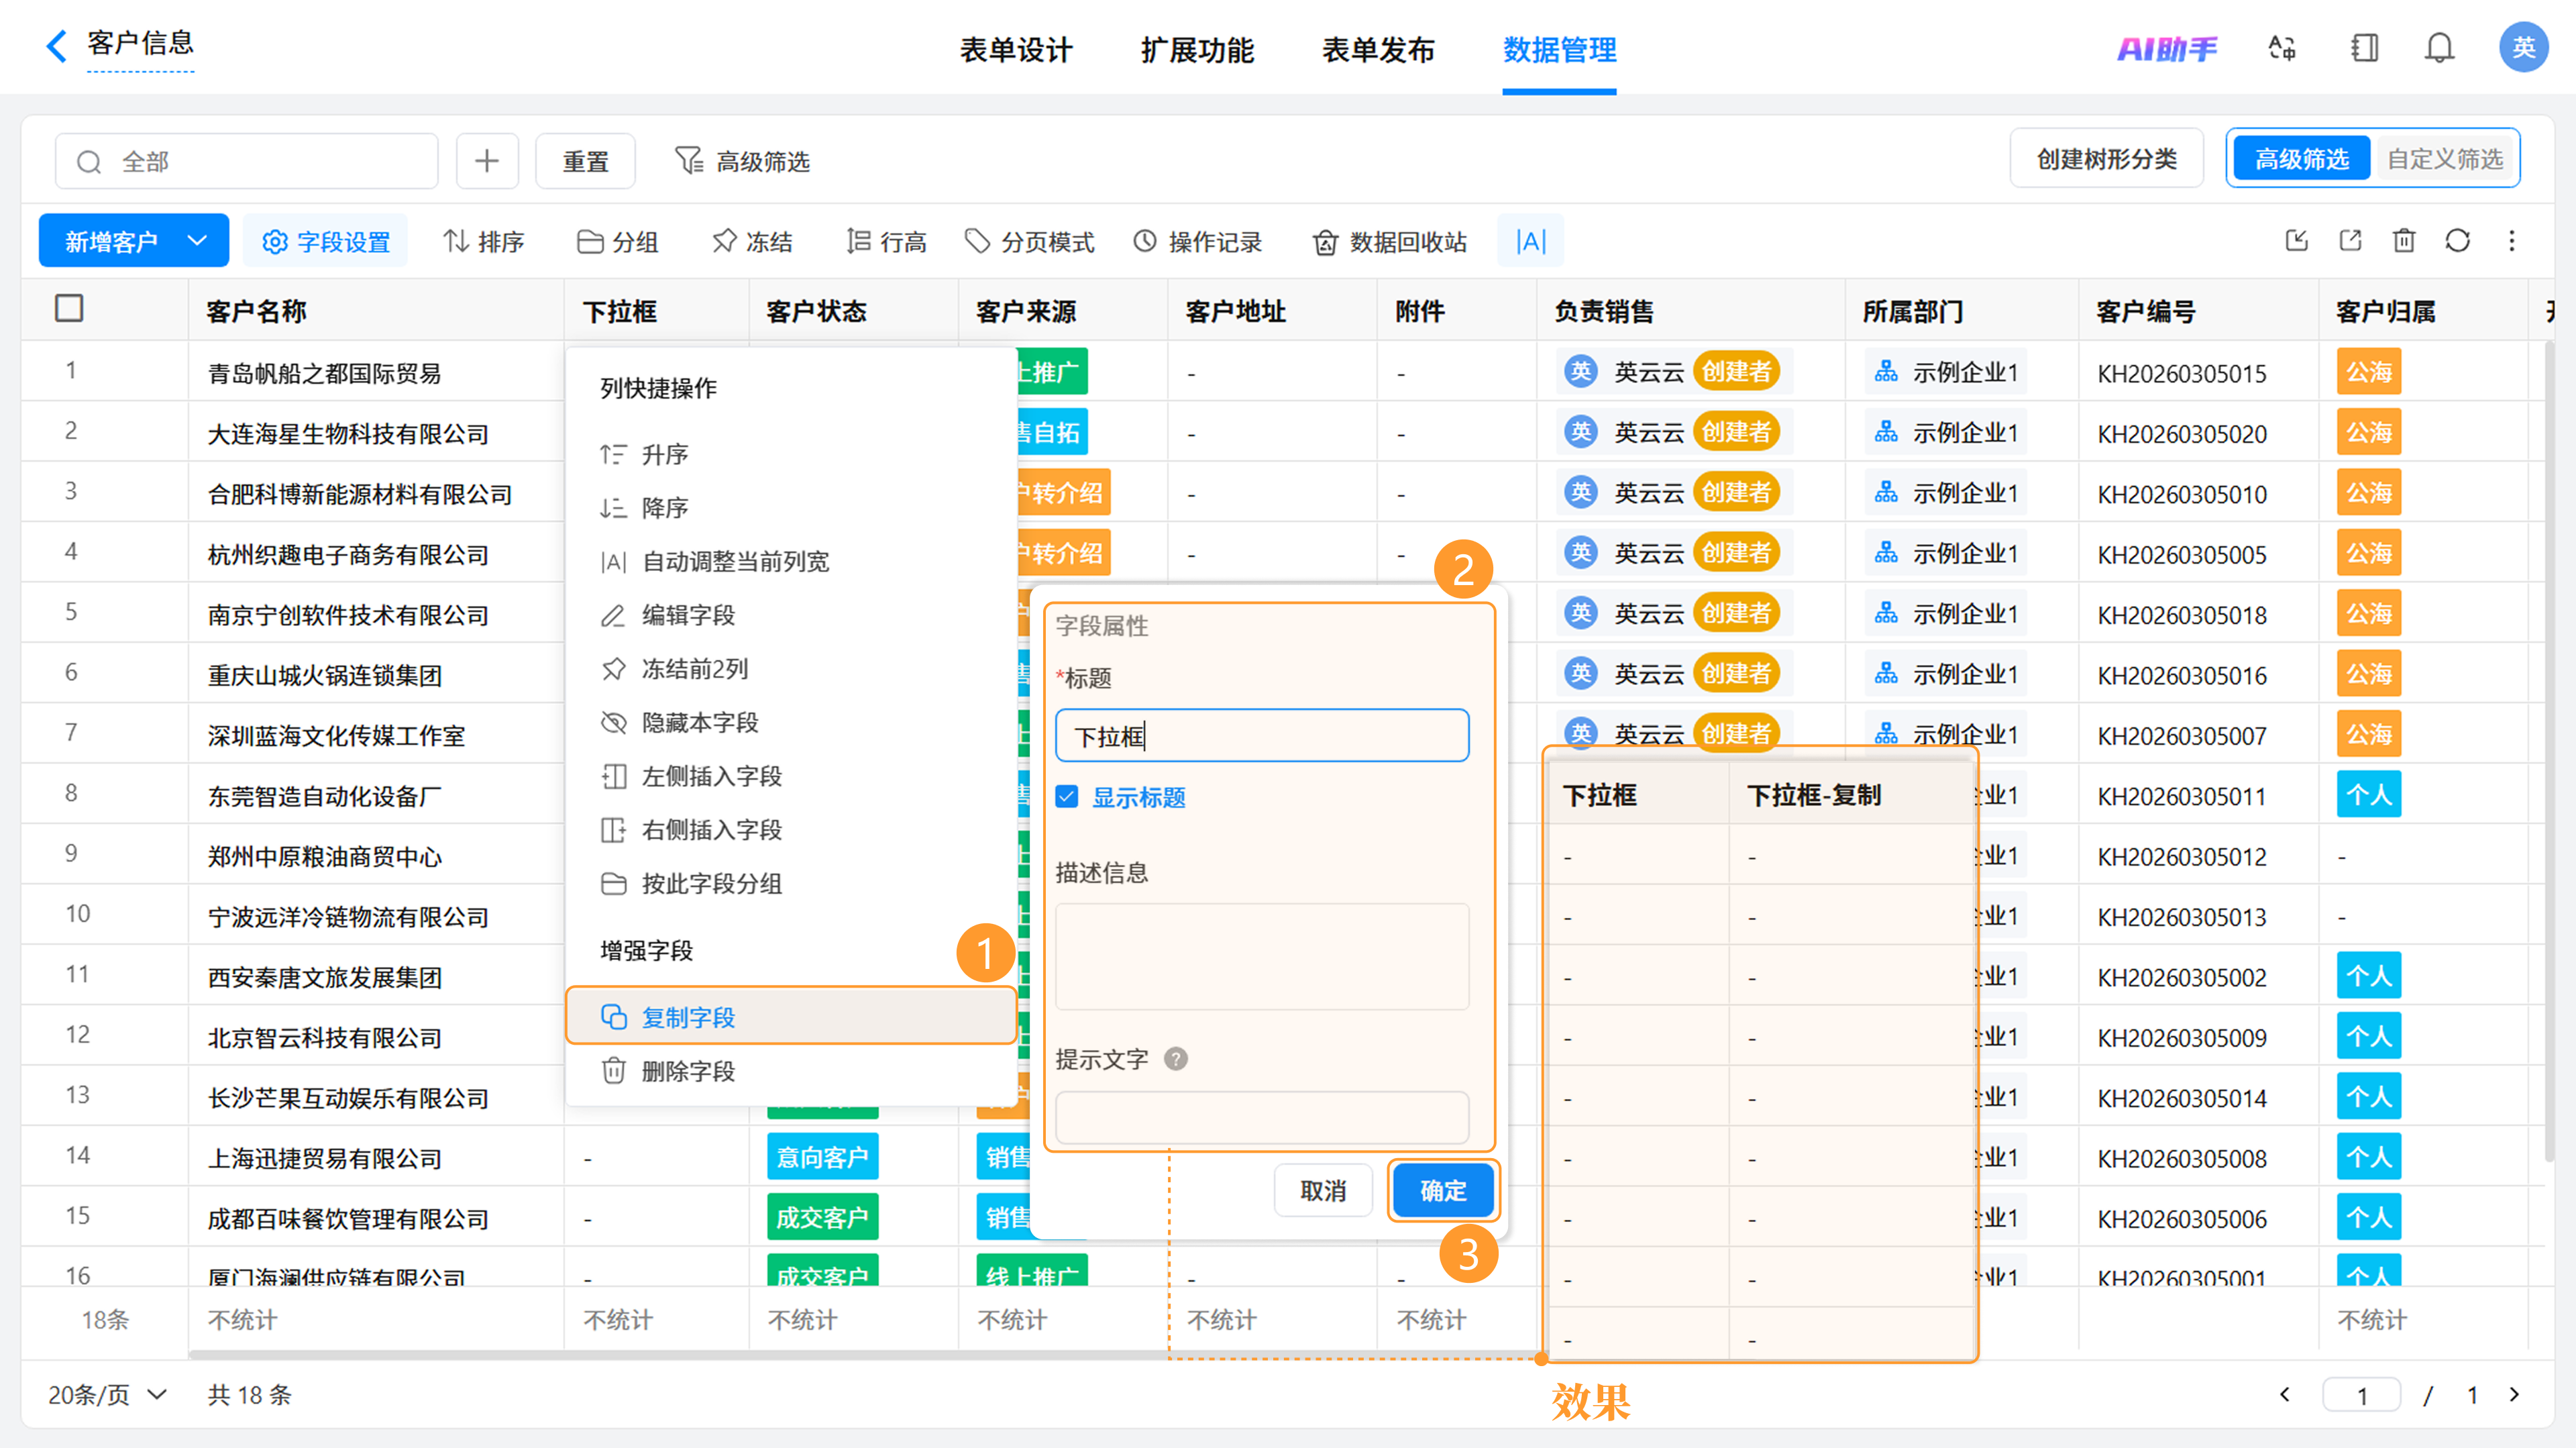The width and height of the screenshot is (2576, 1448).
Task: Switch to 表单设计 tab
Action: (1016, 50)
